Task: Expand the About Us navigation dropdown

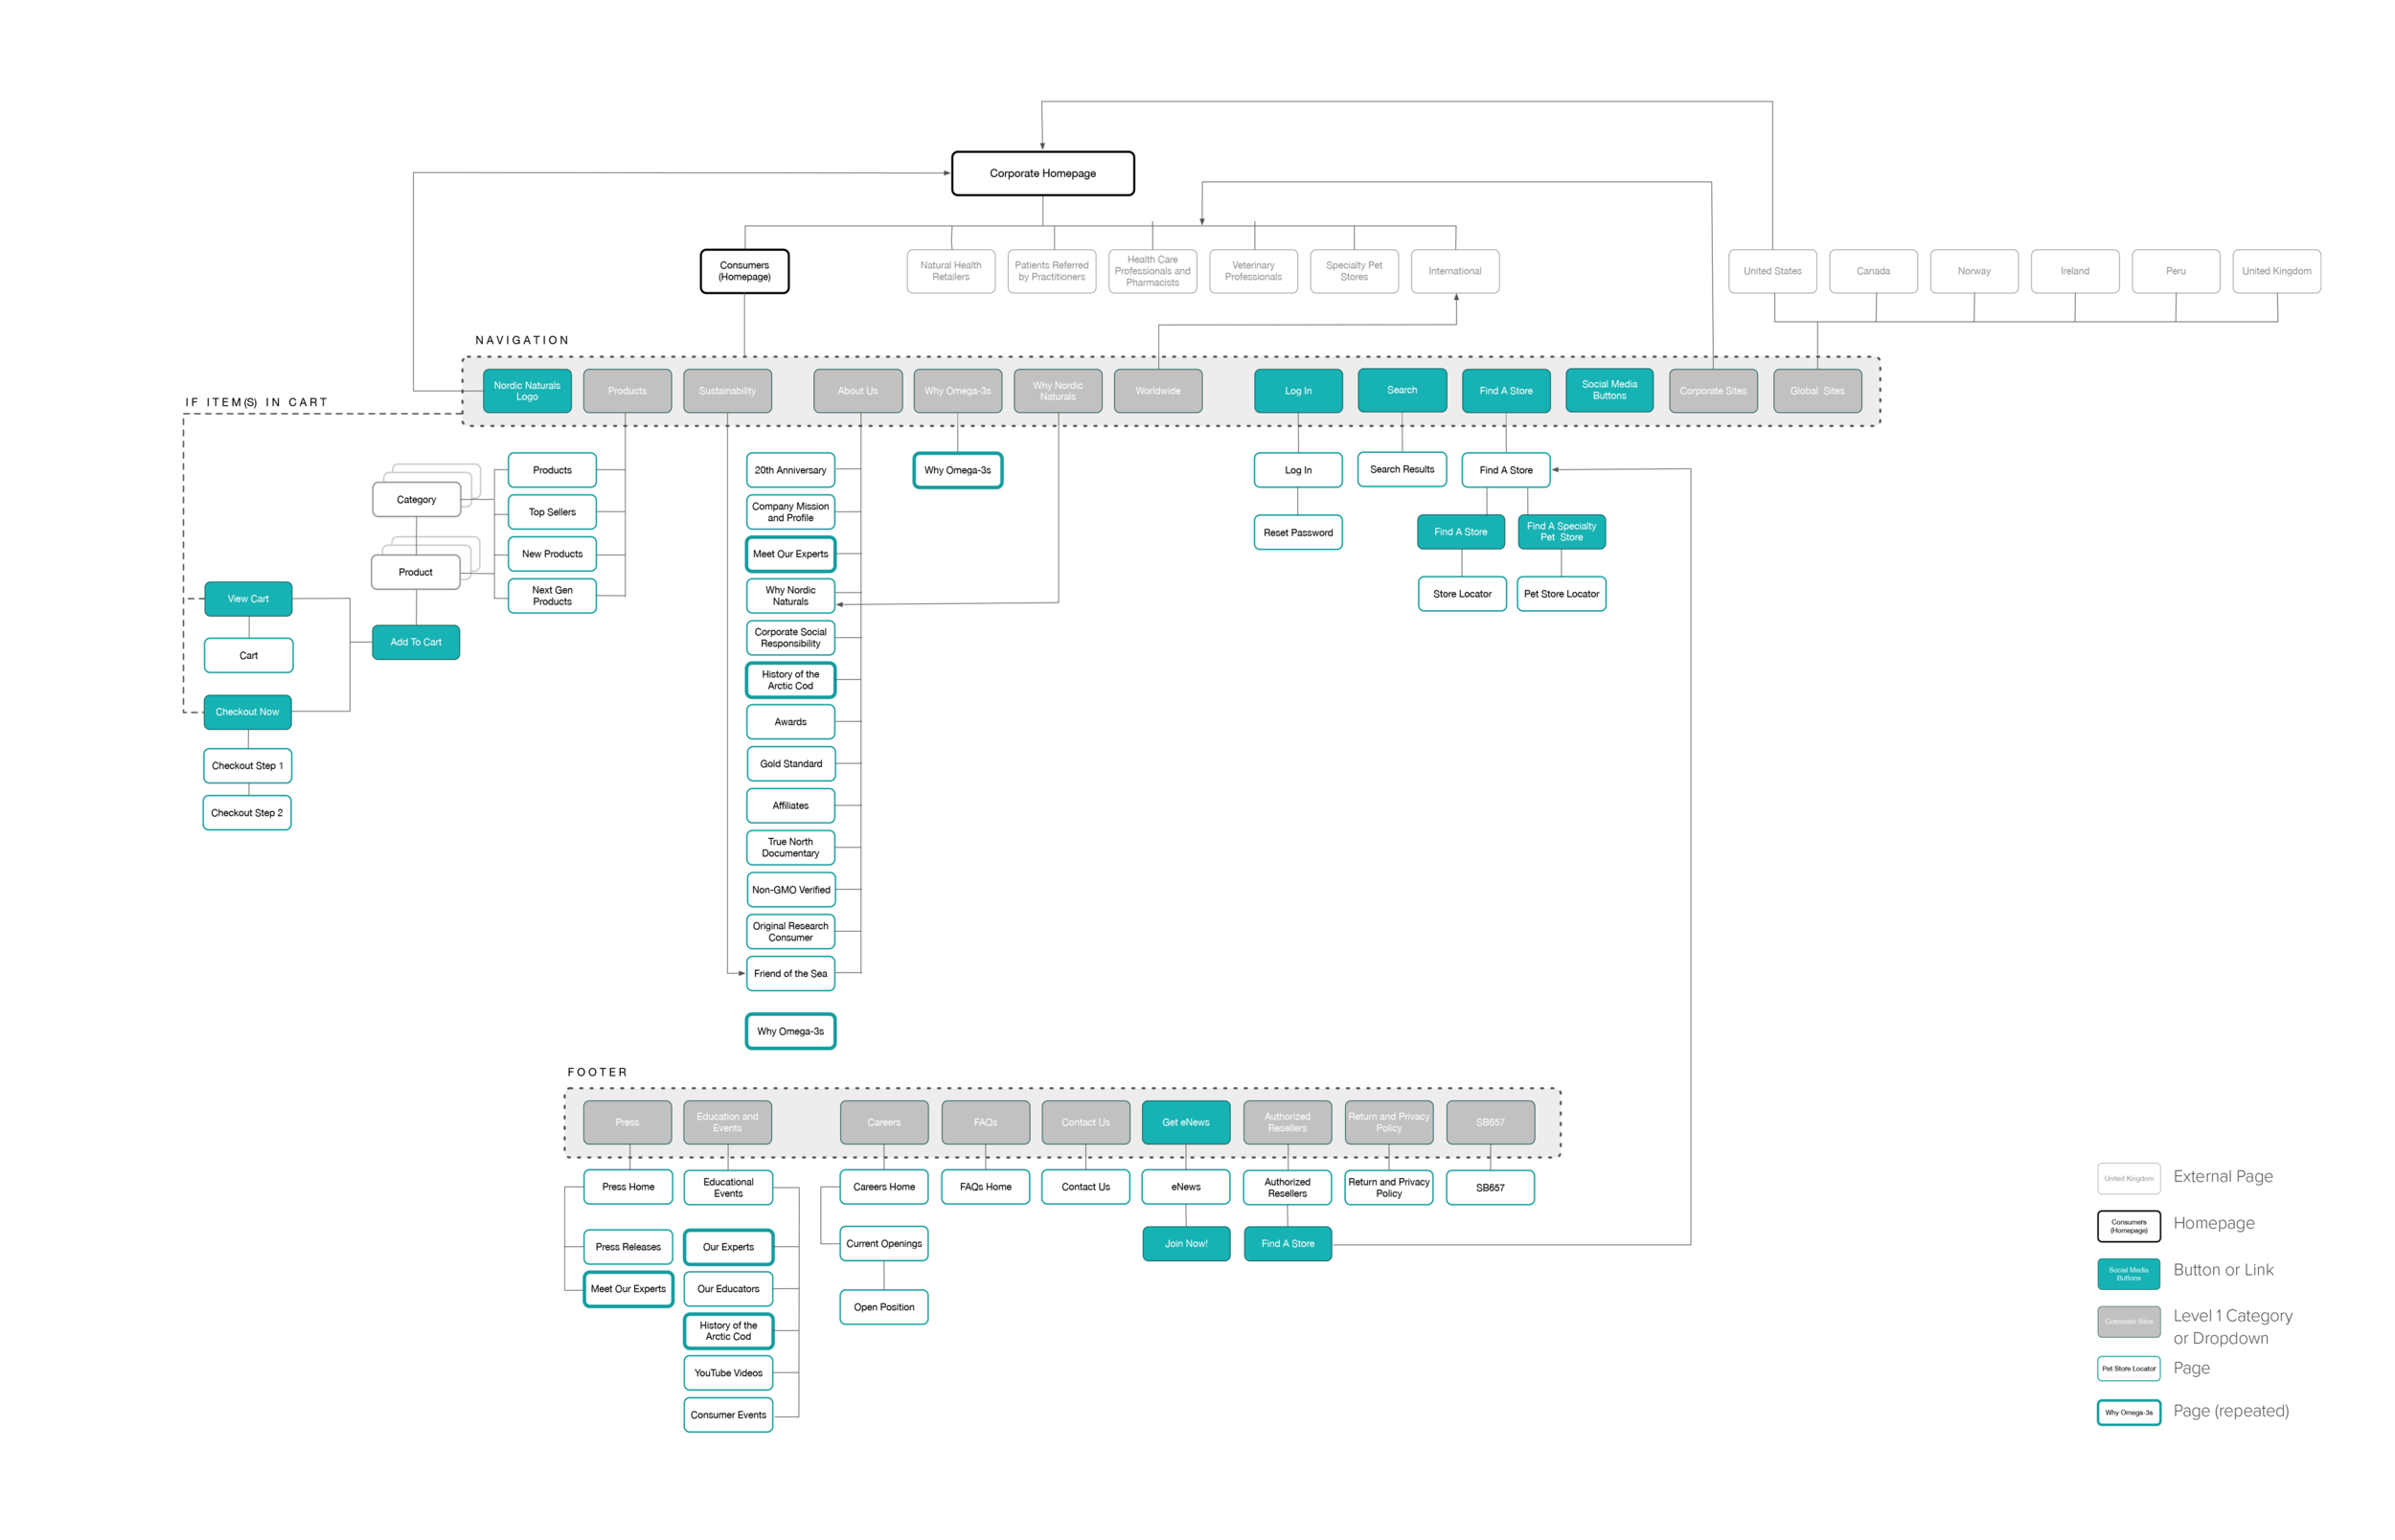Action: click(857, 391)
